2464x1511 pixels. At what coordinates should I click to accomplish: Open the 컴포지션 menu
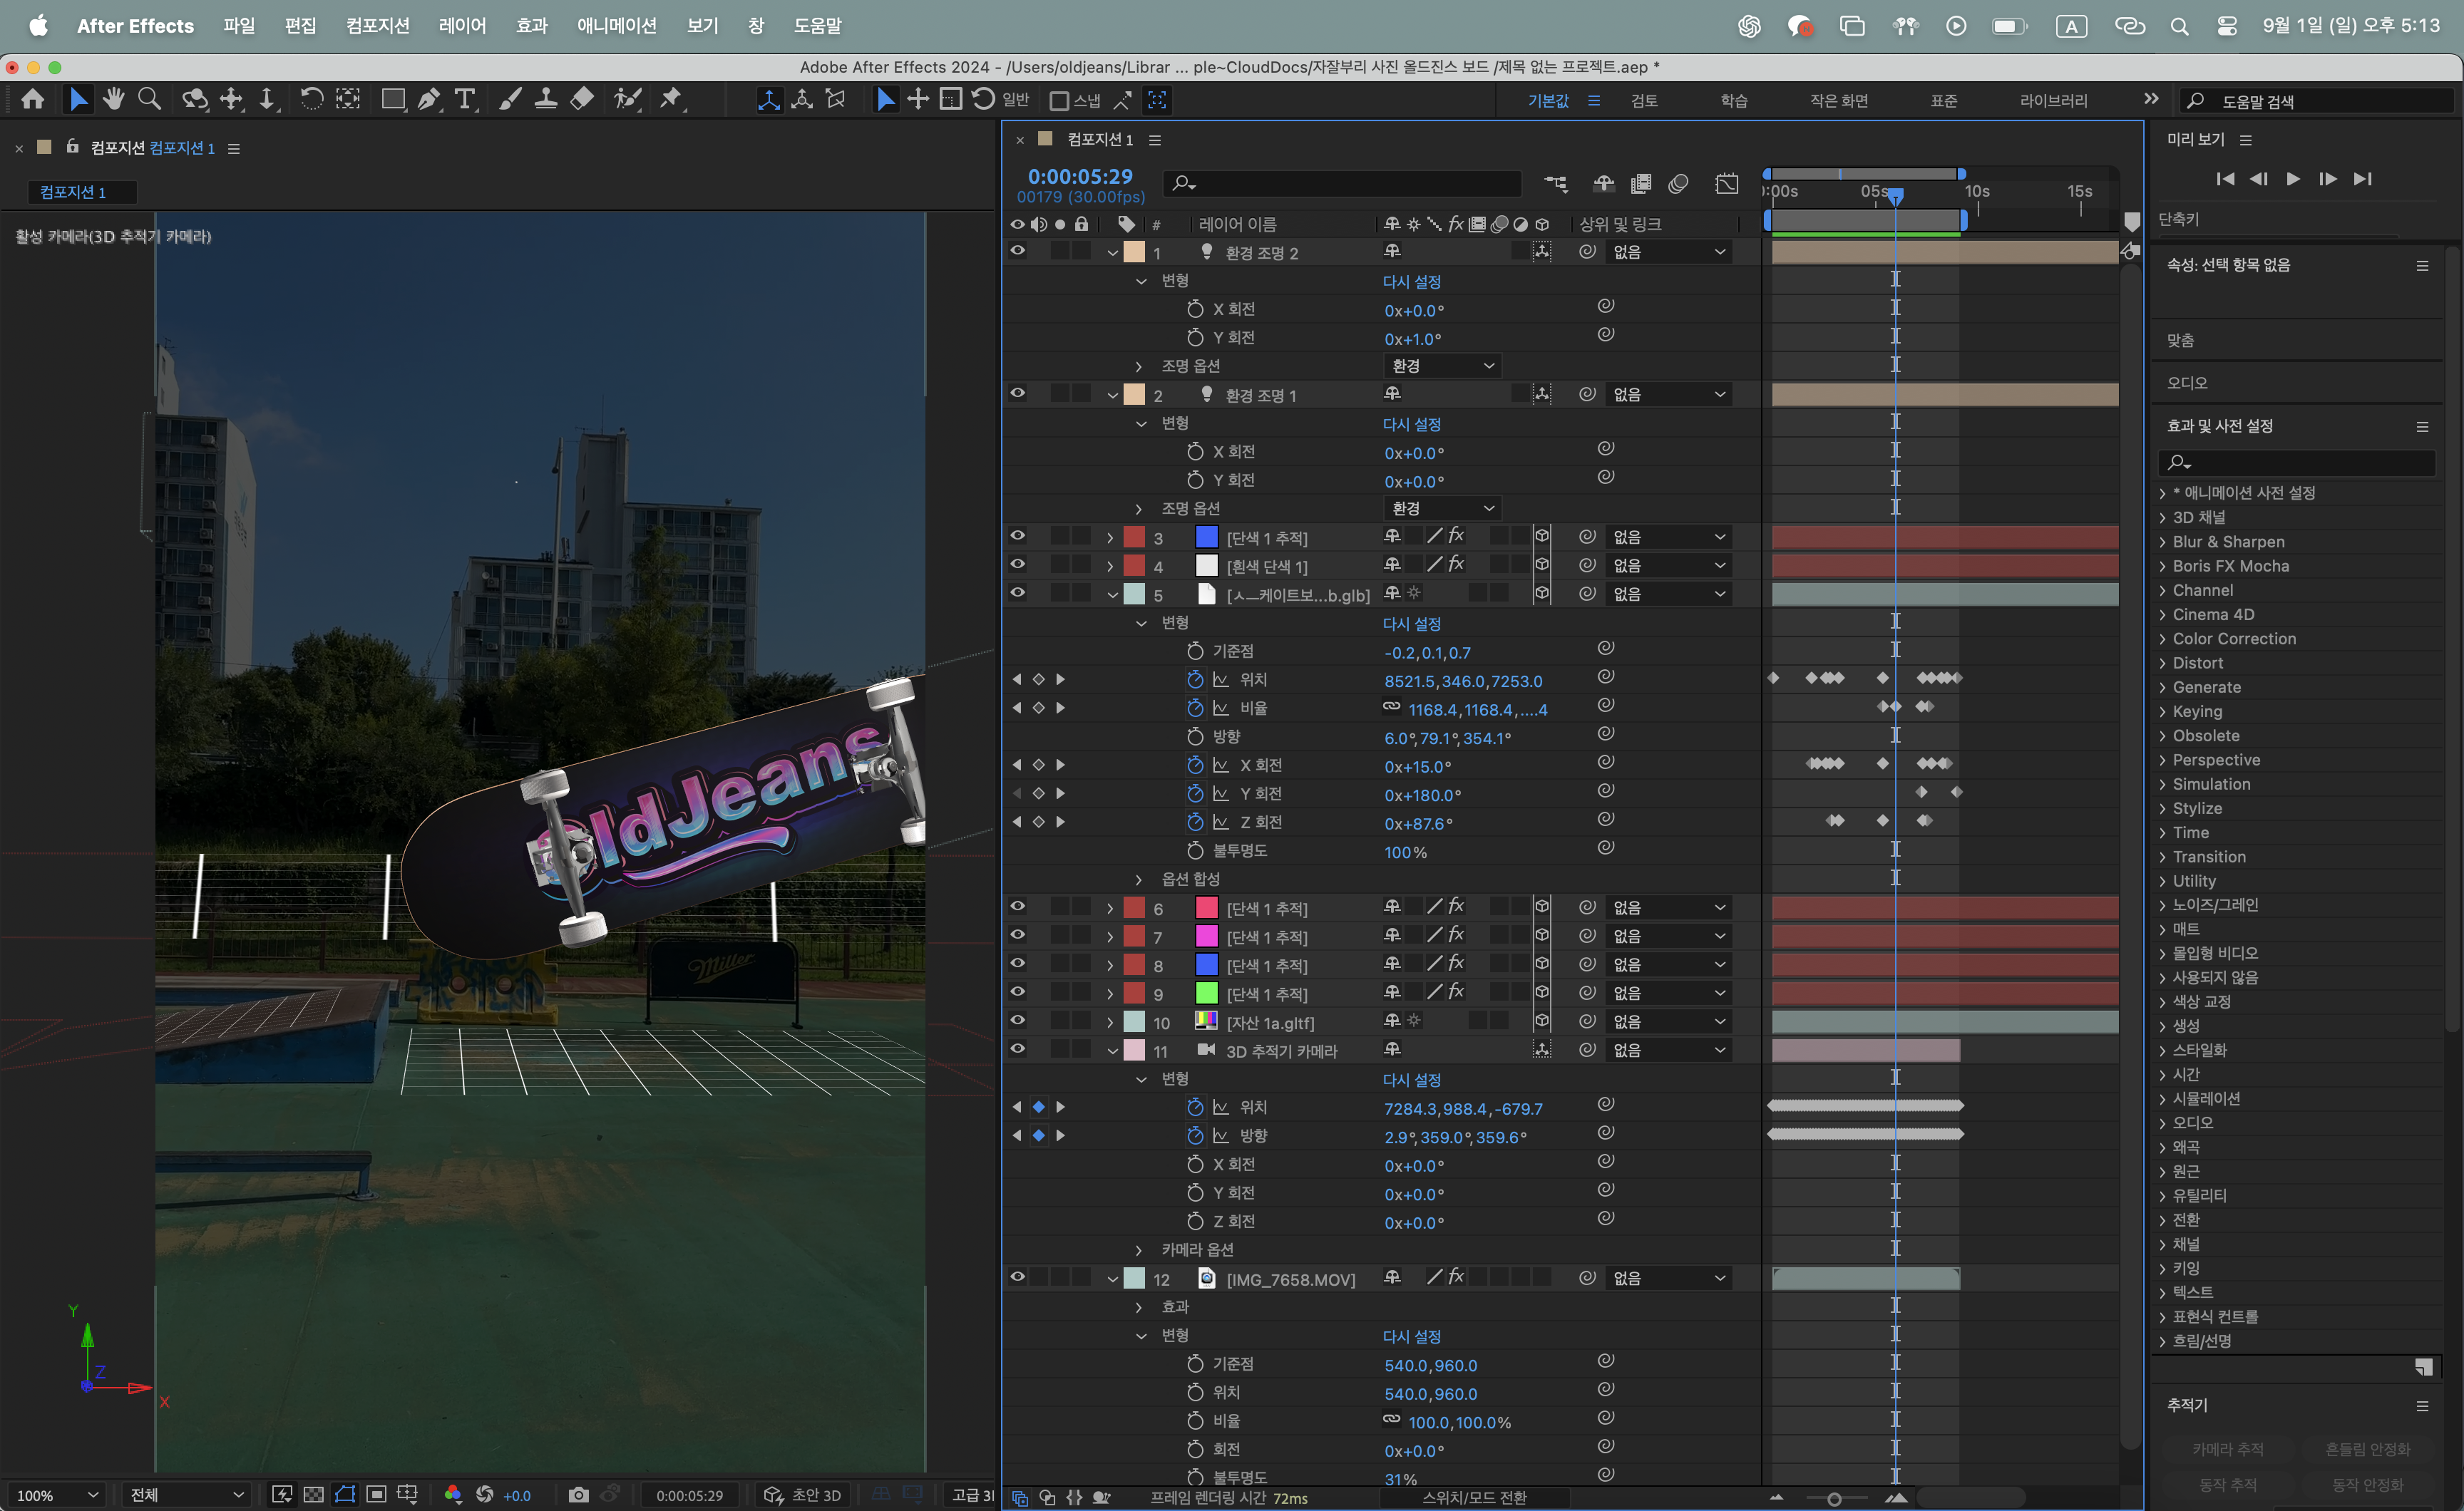click(378, 26)
